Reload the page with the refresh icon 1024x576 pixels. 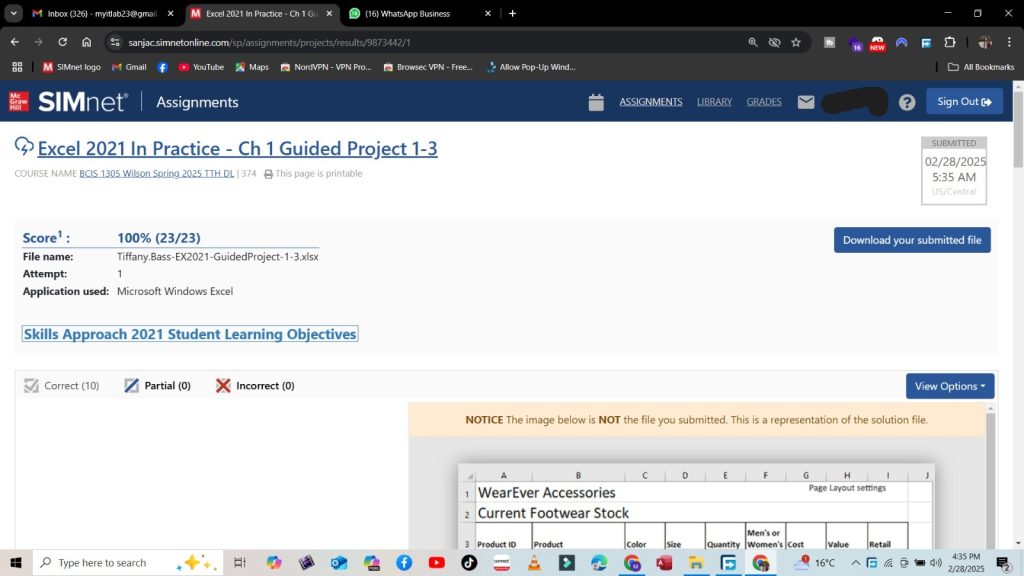coord(63,42)
